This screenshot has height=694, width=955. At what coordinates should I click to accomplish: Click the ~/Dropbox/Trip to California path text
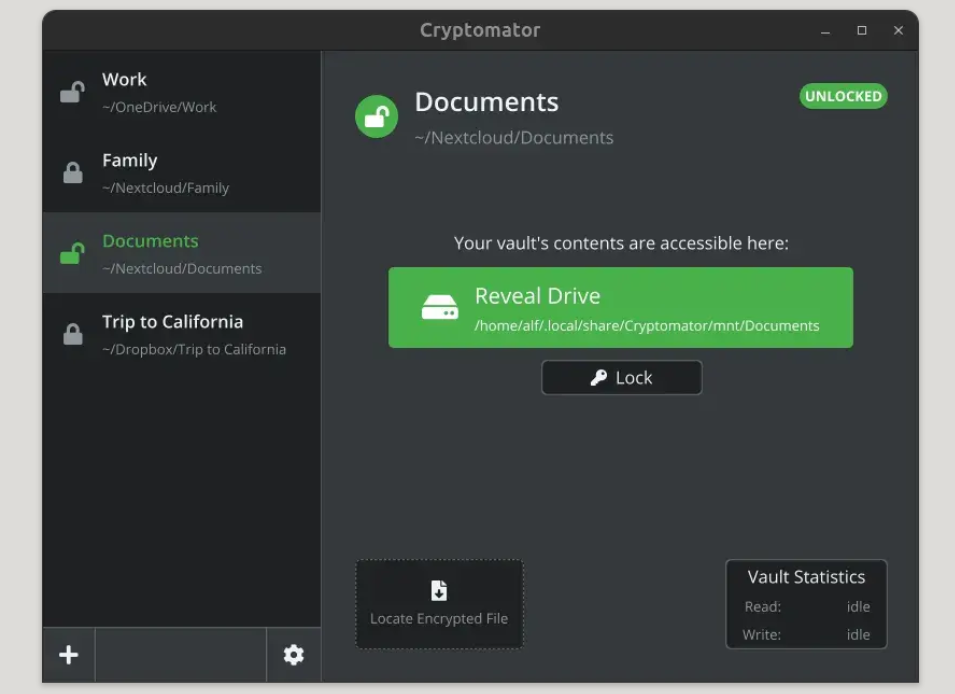tap(194, 349)
